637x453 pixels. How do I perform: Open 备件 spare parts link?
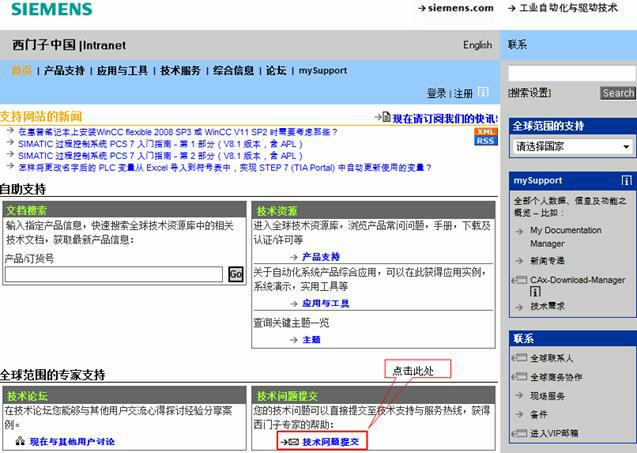(539, 414)
